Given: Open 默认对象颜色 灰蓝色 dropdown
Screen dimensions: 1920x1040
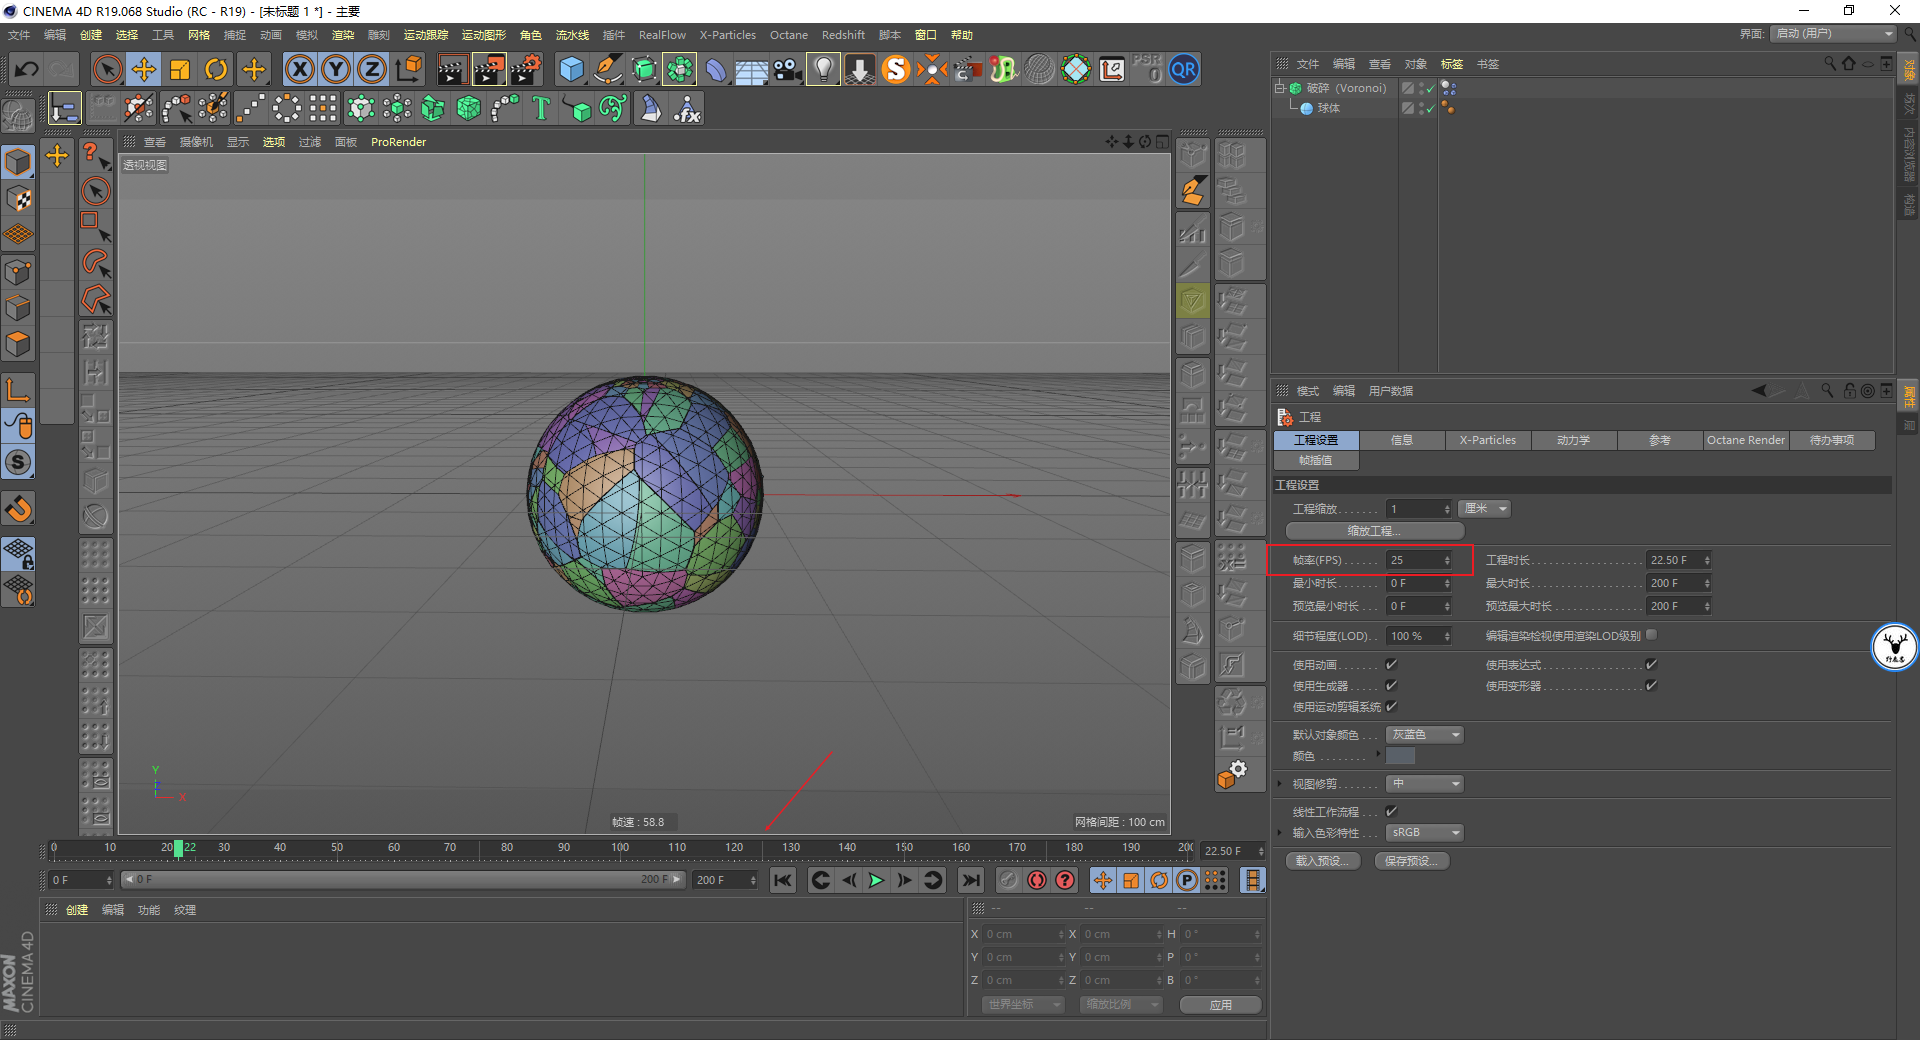Looking at the screenshot, I should pos(1425,735).
